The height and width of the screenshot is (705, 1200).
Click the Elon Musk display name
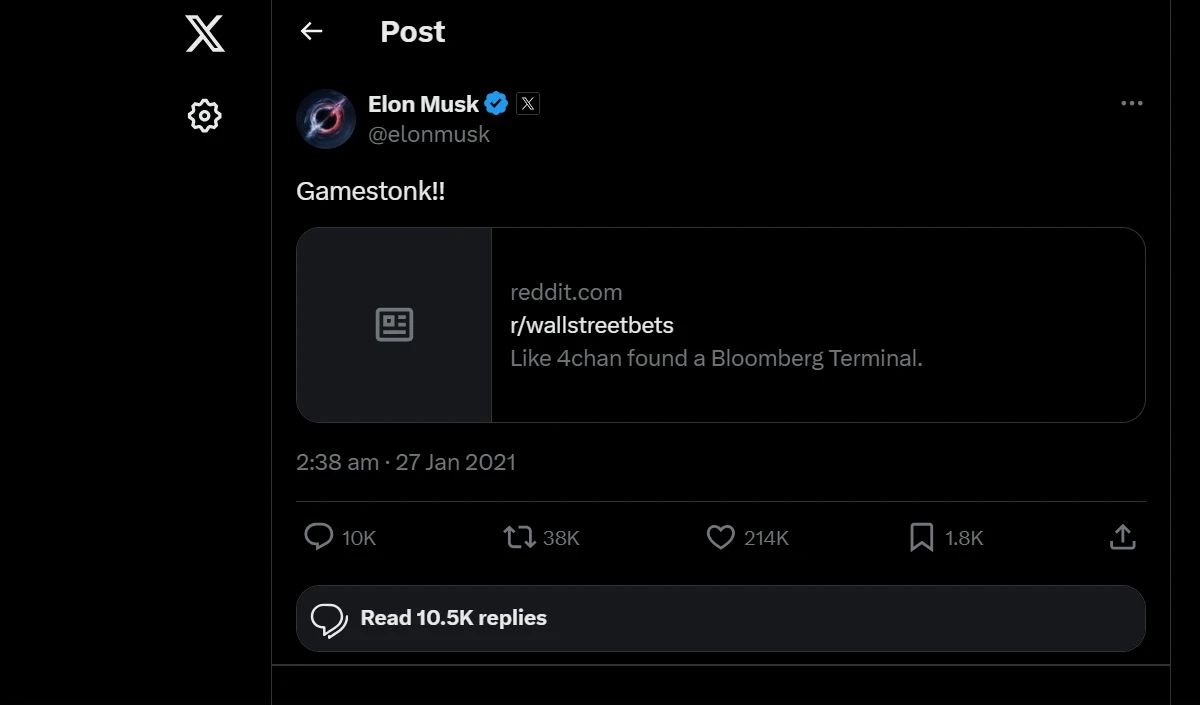coord(423,104)
